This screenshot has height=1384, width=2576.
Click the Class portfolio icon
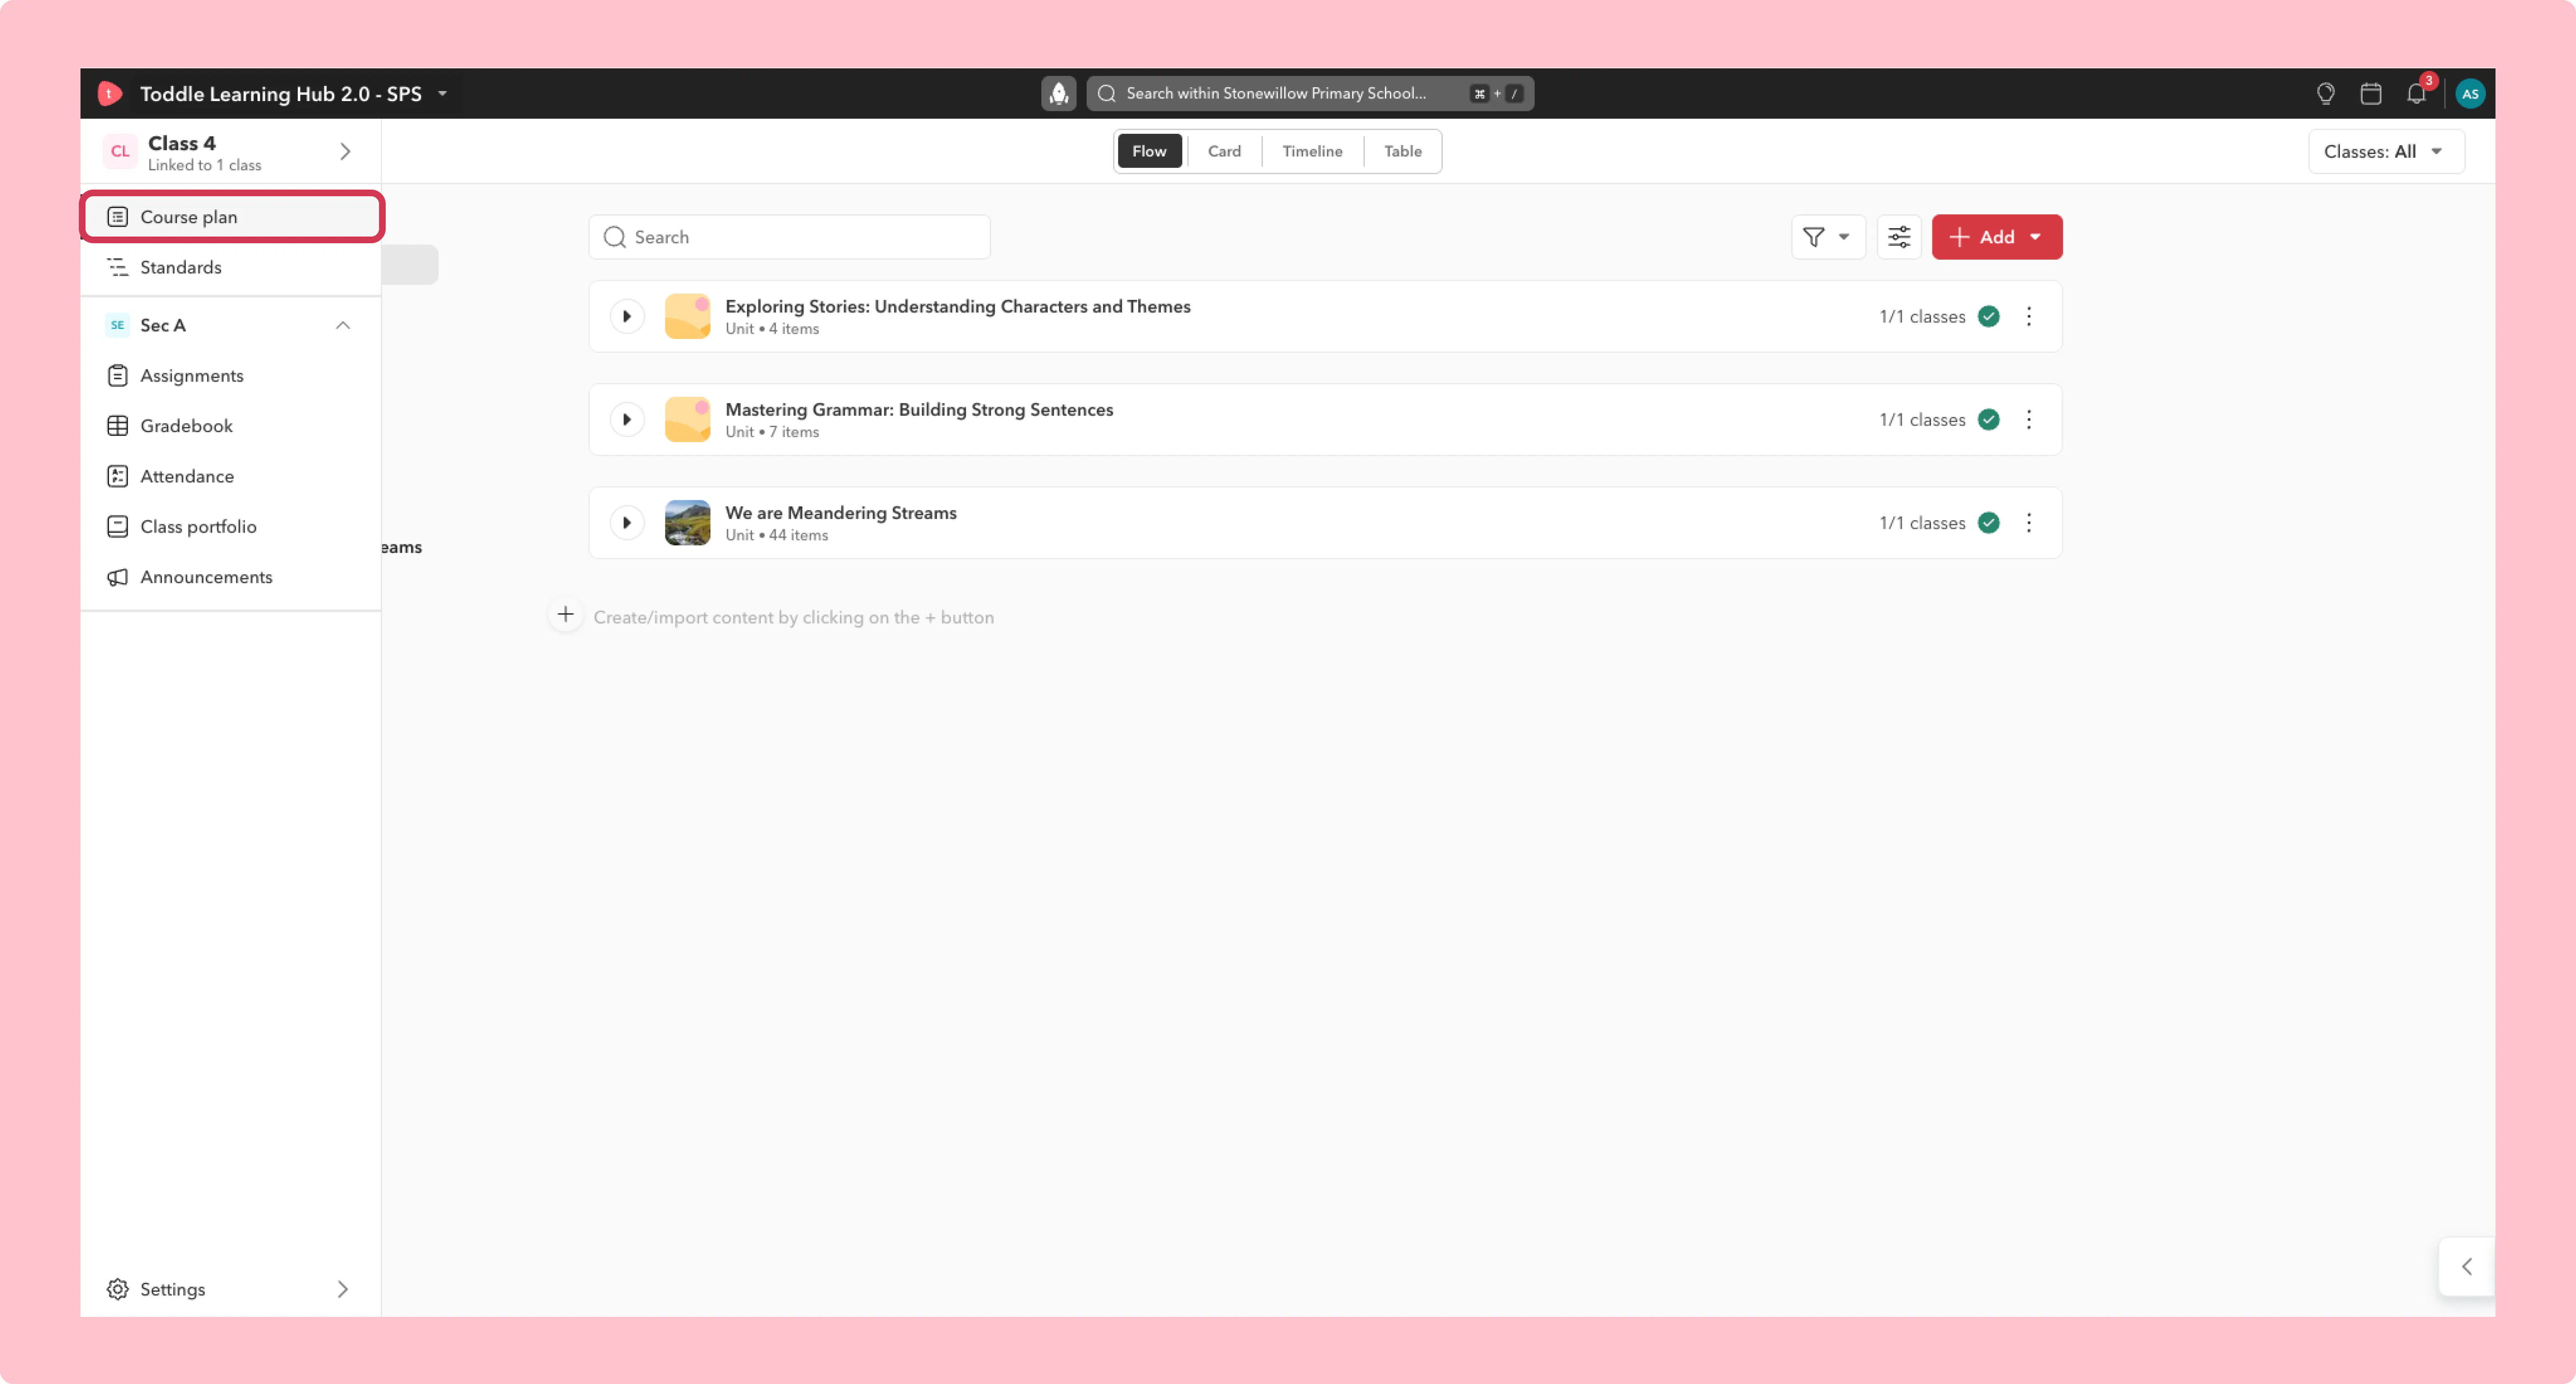(117, 527)
